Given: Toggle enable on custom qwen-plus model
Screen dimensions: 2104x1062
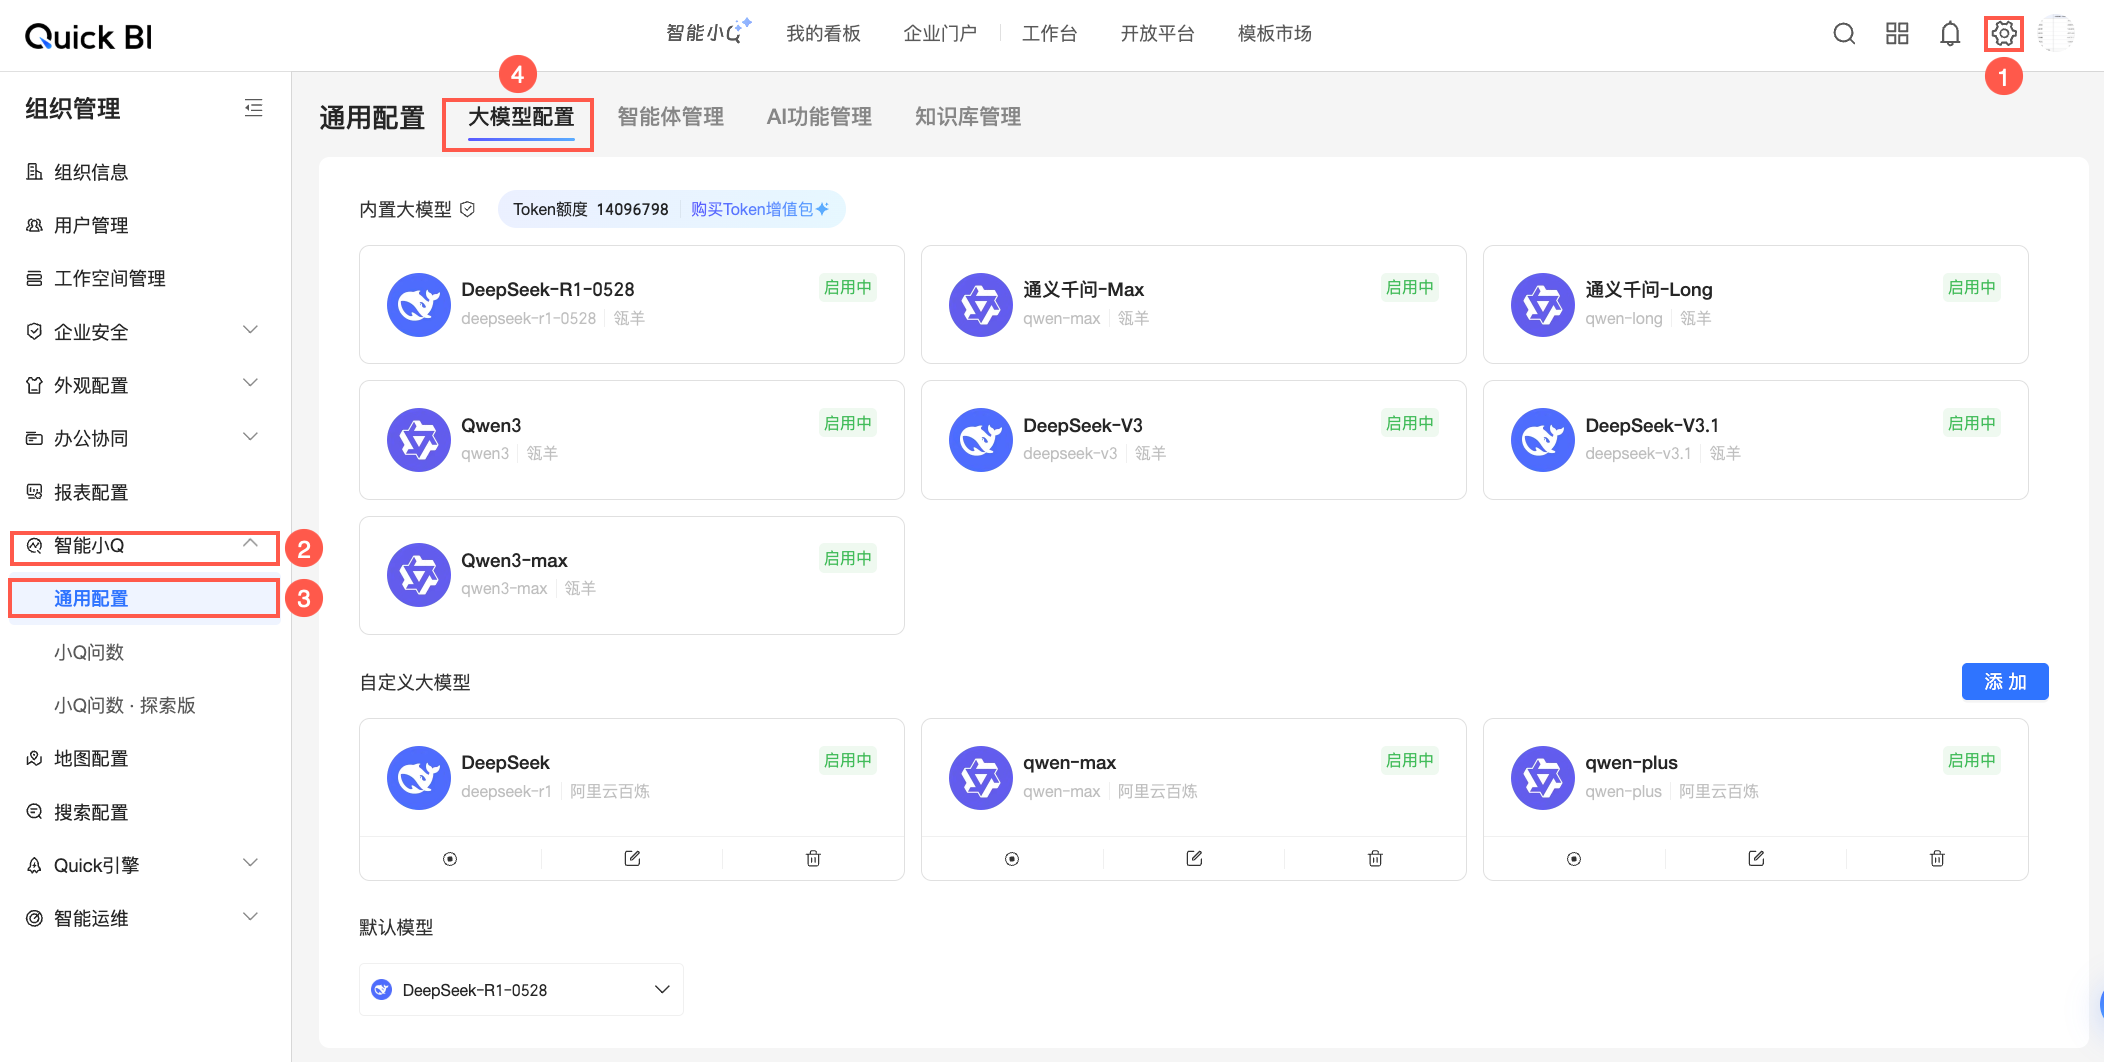Looking at the screenshot, I should click(1574, 859).
